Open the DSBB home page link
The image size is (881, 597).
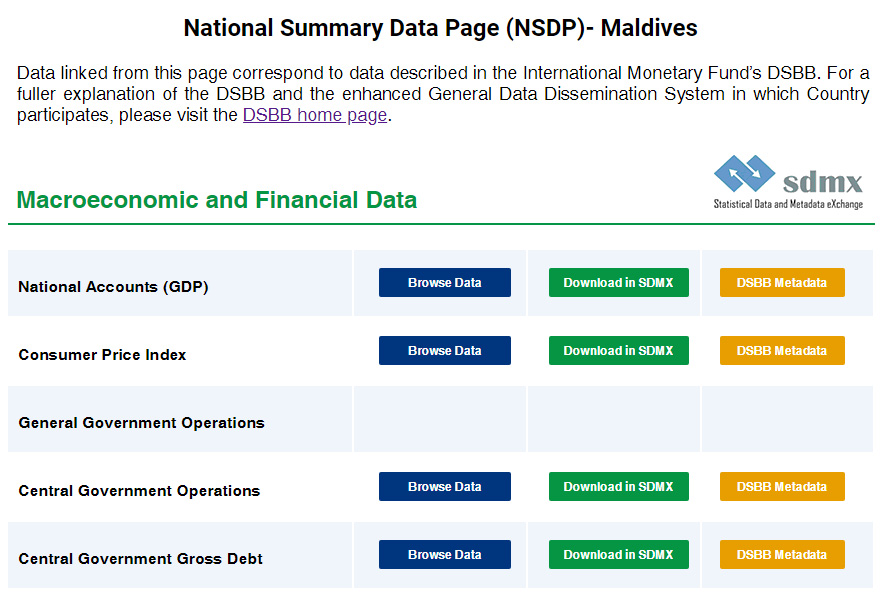tap(315, 115)
